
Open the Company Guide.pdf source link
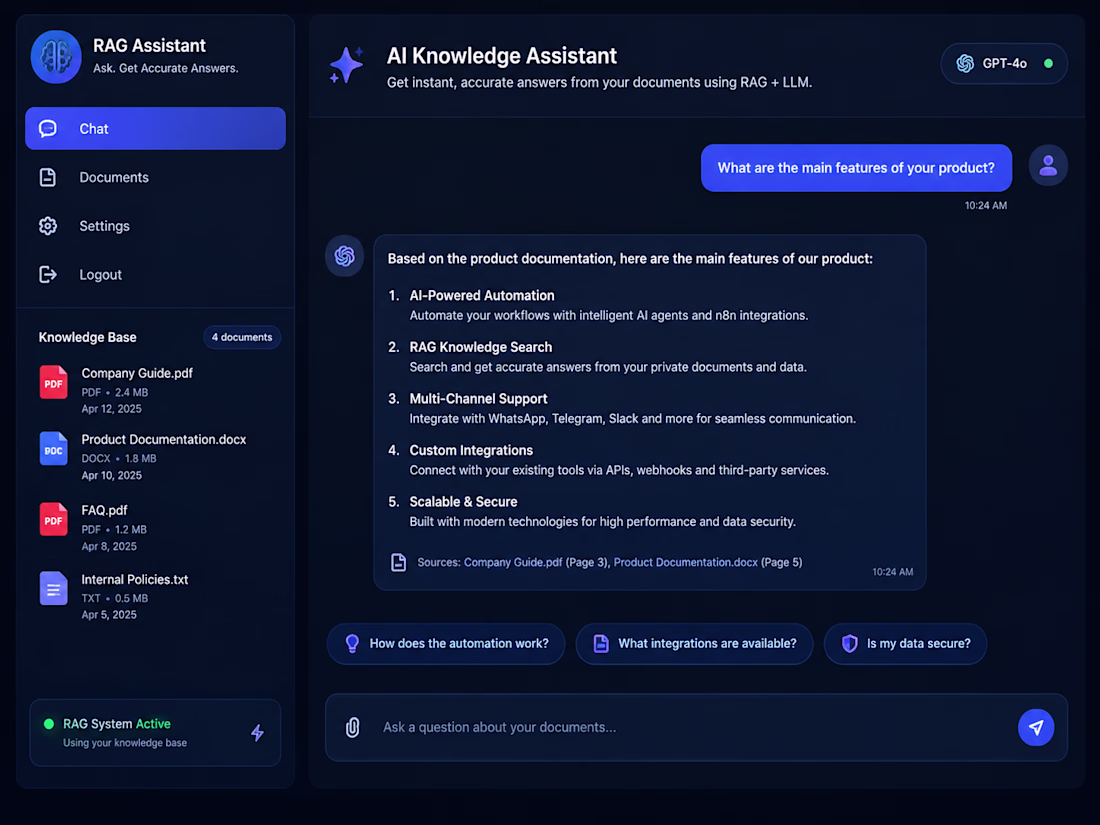tap(513, 563)
